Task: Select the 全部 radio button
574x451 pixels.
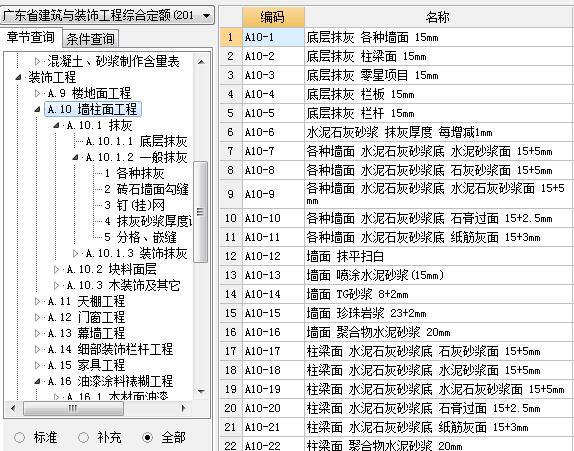Action: tap(148, 437)
